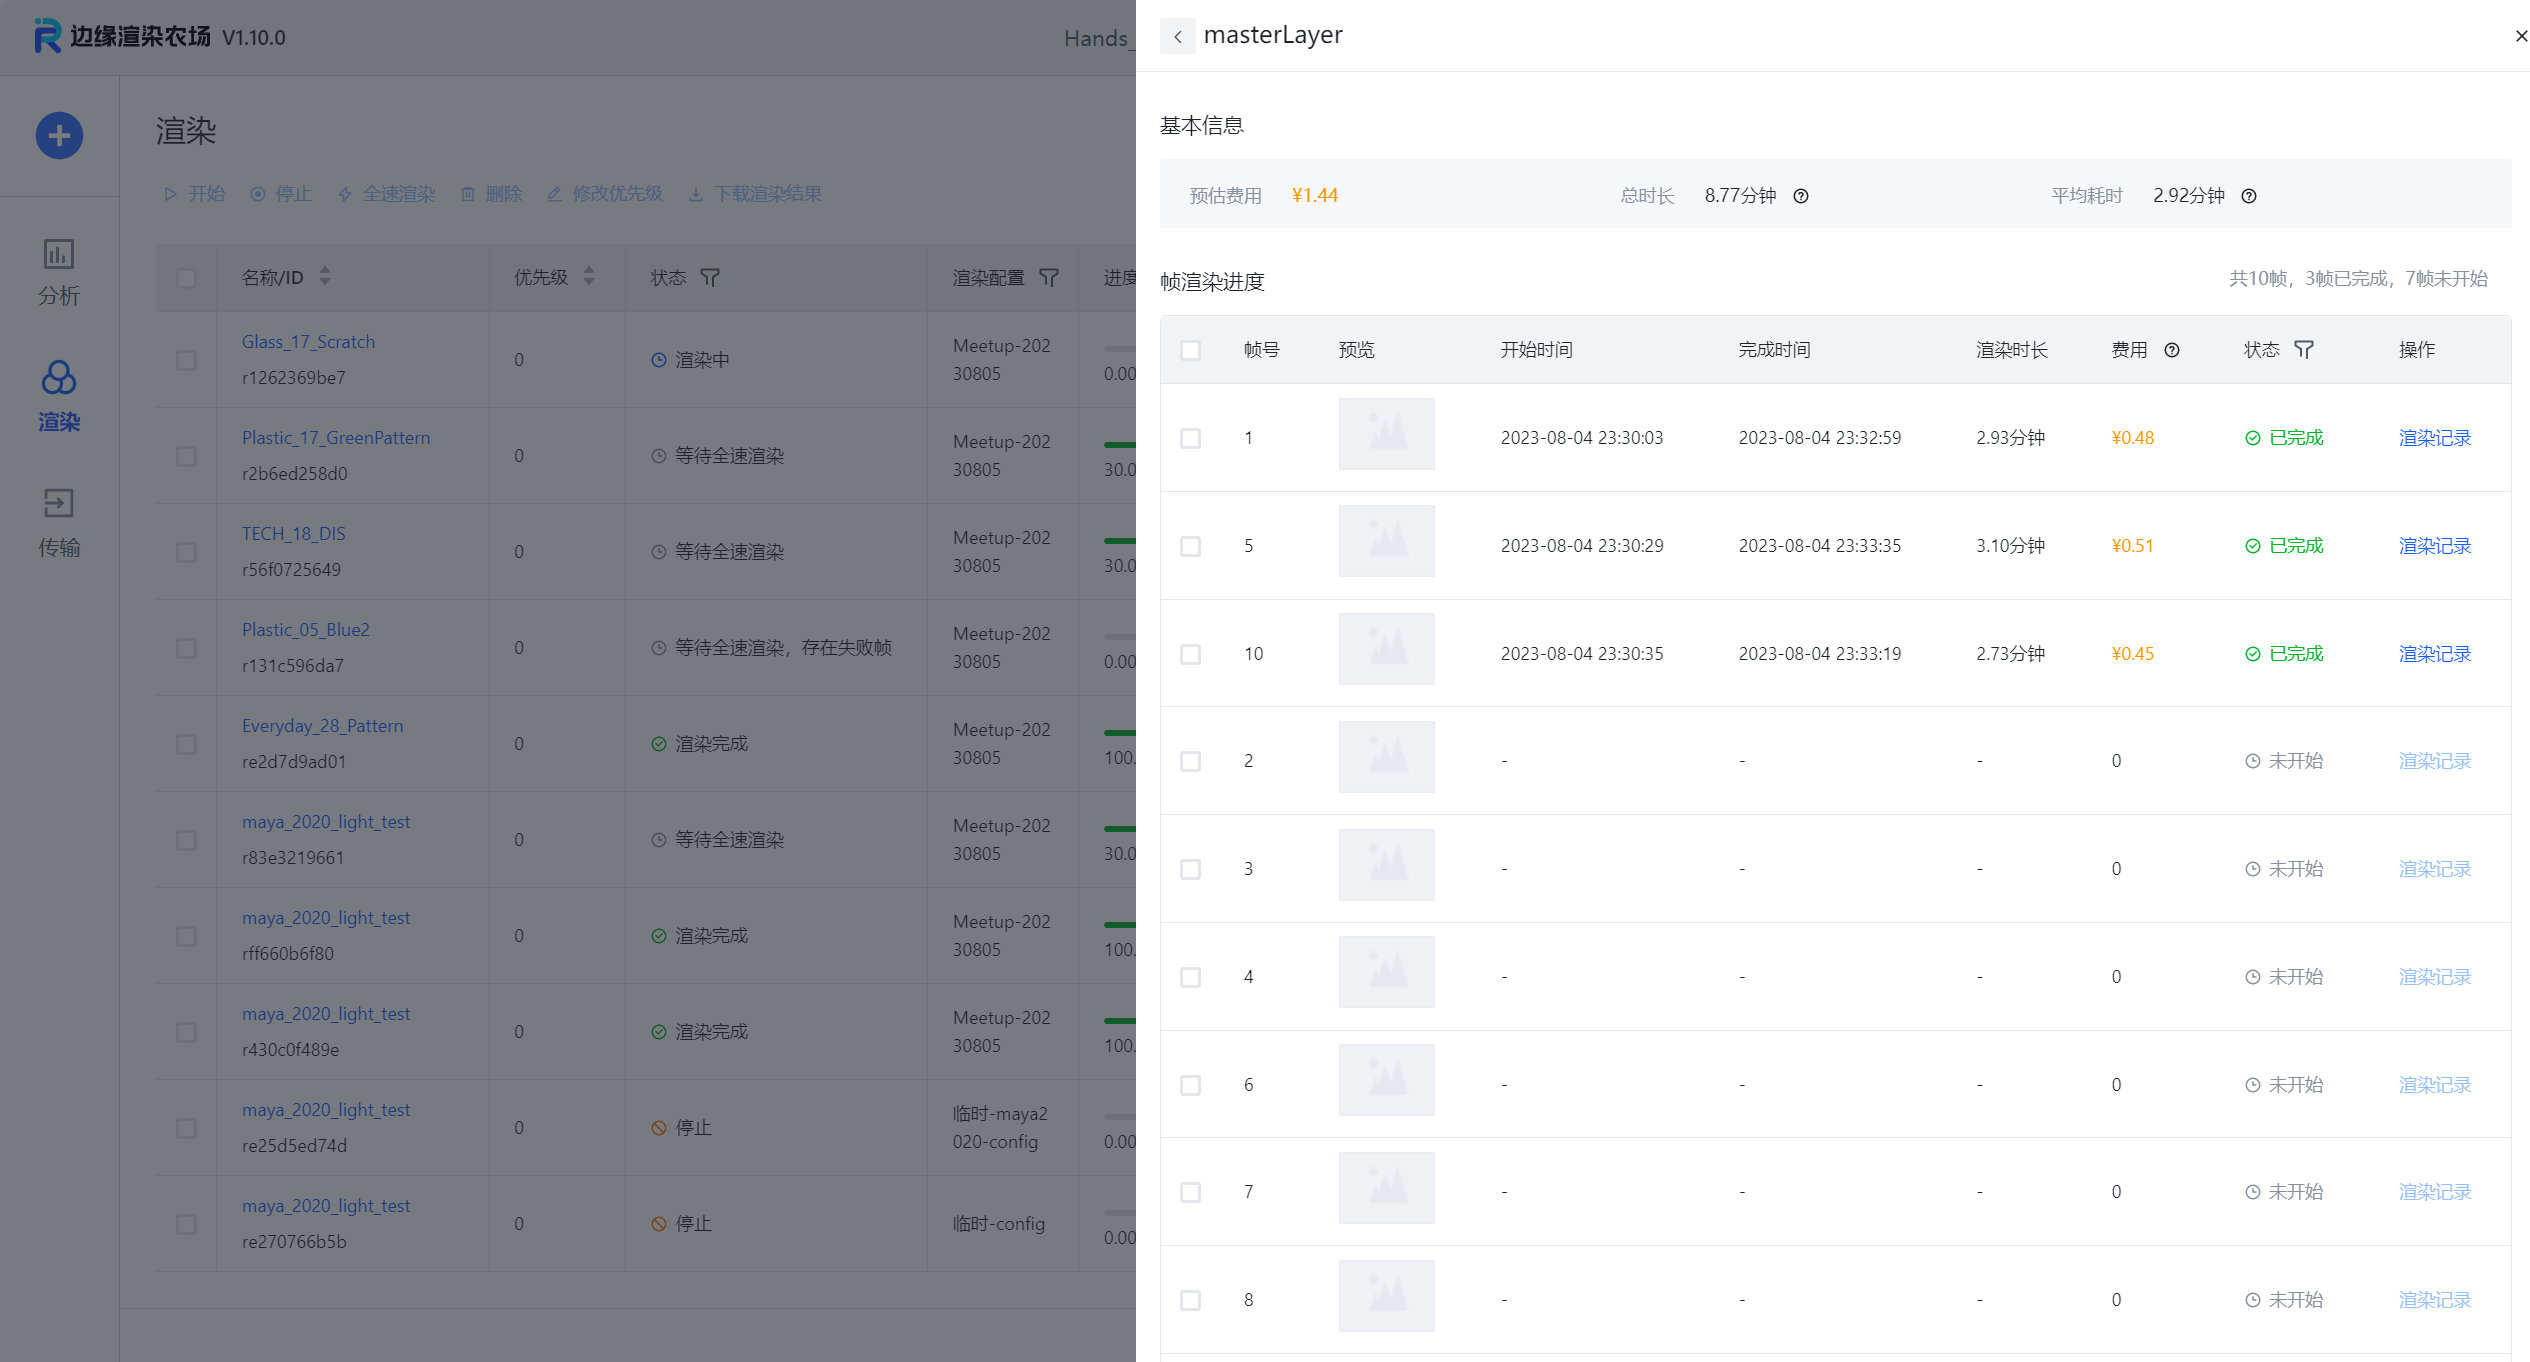Click help icon beside 费用 column header

click(2171, 350)
